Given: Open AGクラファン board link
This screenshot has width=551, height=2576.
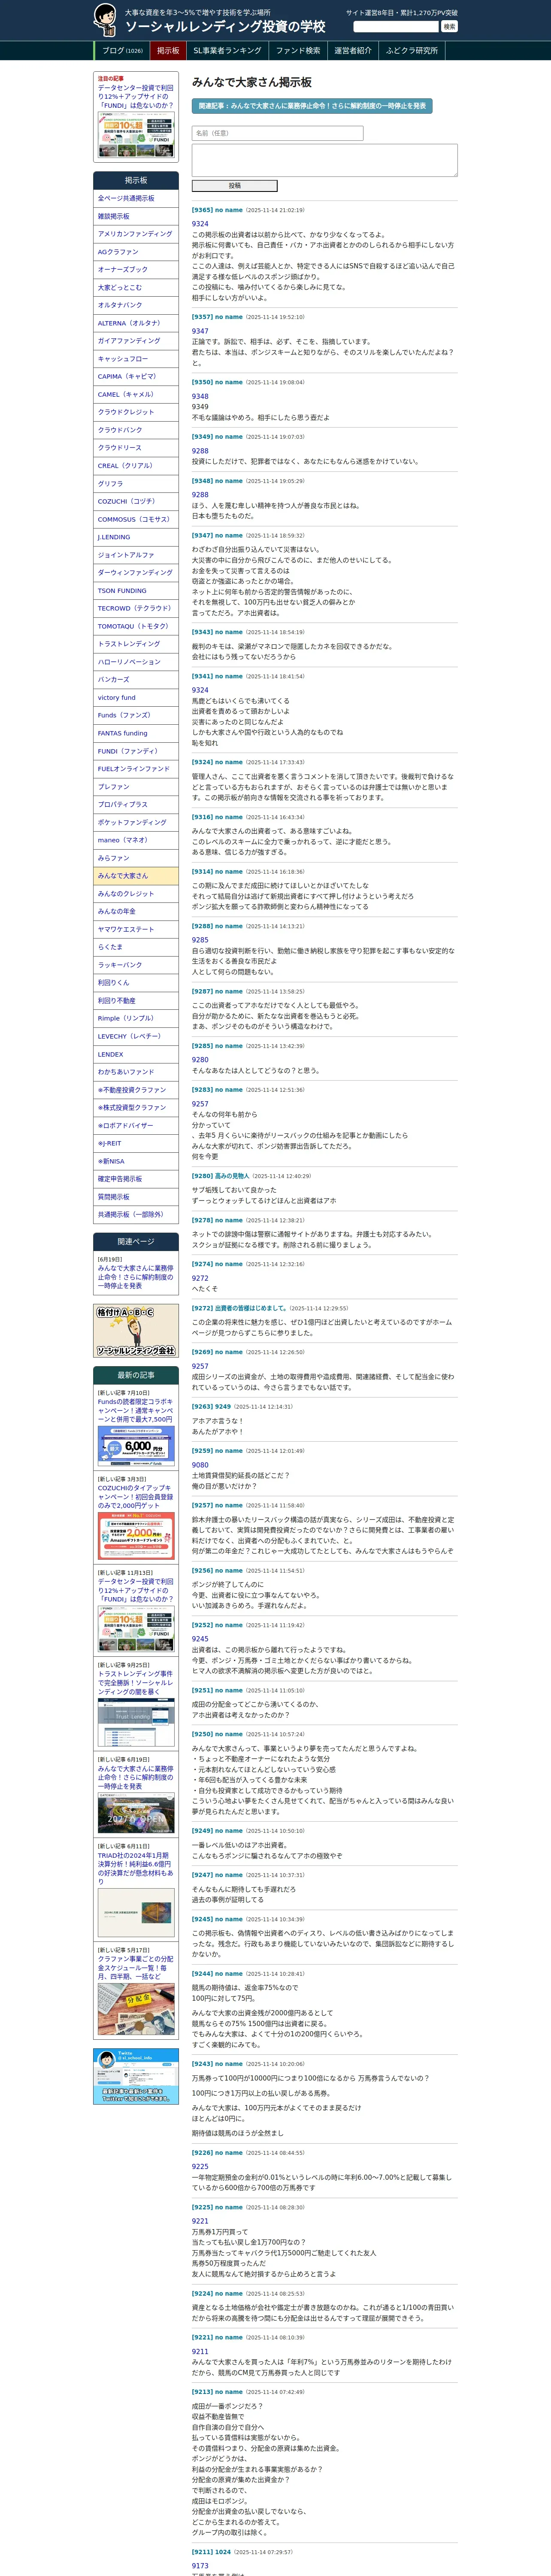Looking at the screenshot, I should [x=136, y=252].
